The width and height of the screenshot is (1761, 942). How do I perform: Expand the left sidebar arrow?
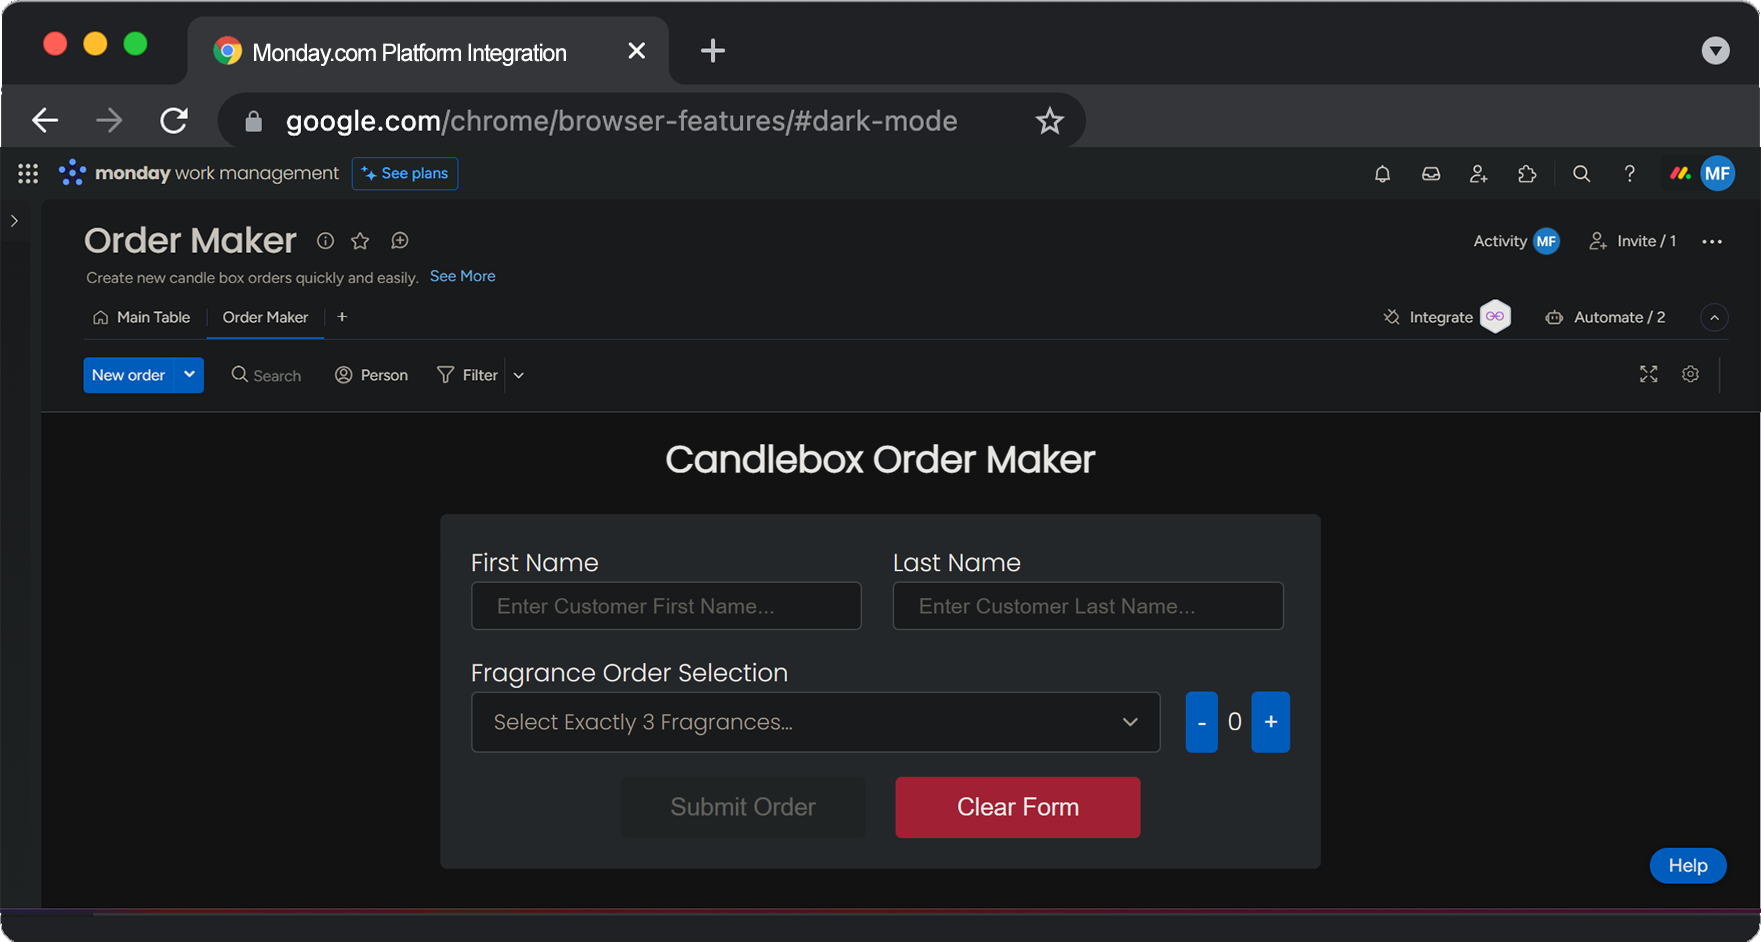[x=14, y=221]
